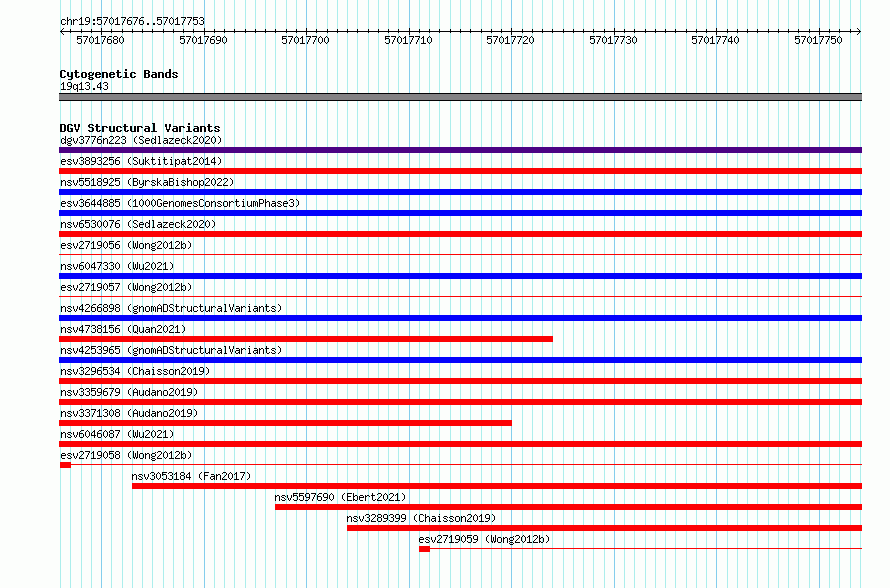Open nsv3296534 (Chaisson2019) variant label

point(135,371)
